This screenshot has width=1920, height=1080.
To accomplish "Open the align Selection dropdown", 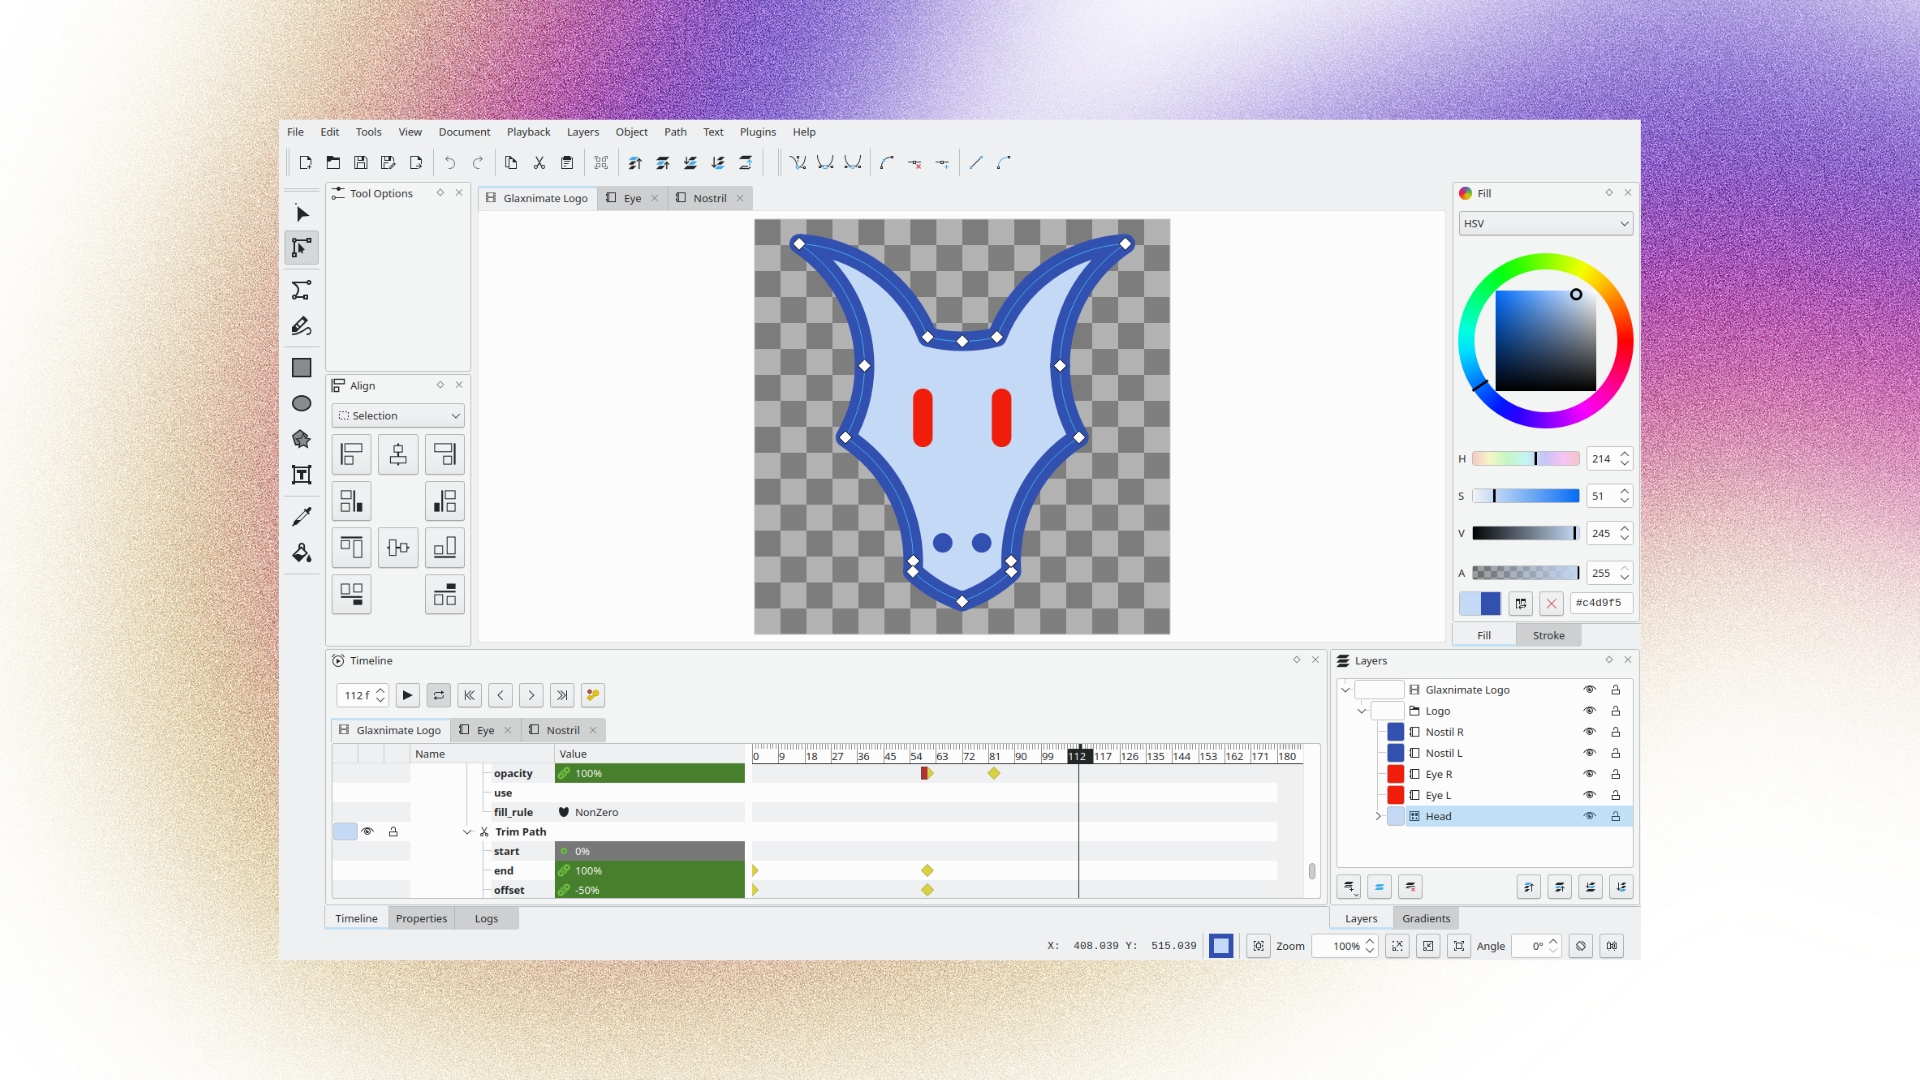I will tap(398, 416).
